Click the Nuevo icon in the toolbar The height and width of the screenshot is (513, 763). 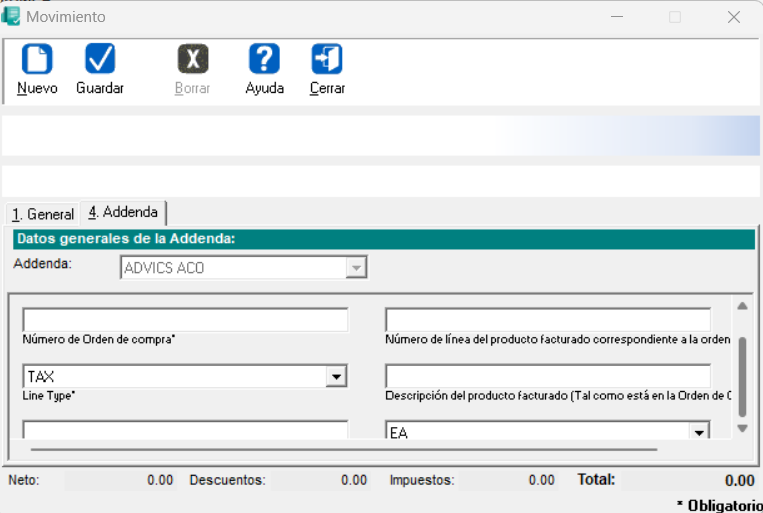(x=37, y=61)
